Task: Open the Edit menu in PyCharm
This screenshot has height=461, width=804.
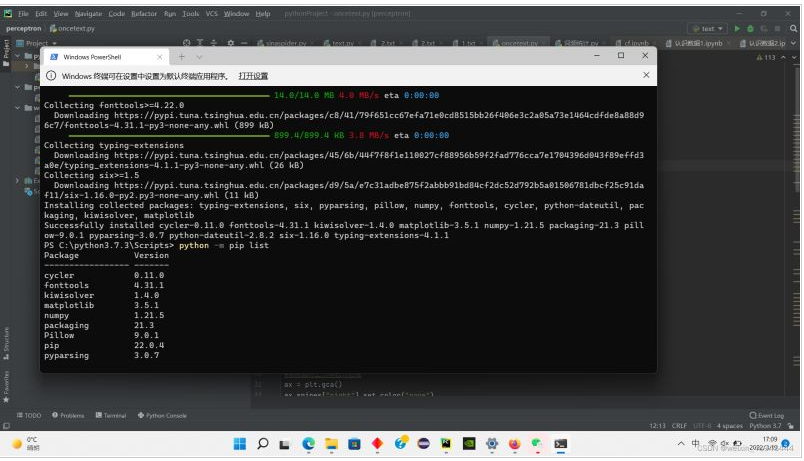Action: [x=41, y=14]
